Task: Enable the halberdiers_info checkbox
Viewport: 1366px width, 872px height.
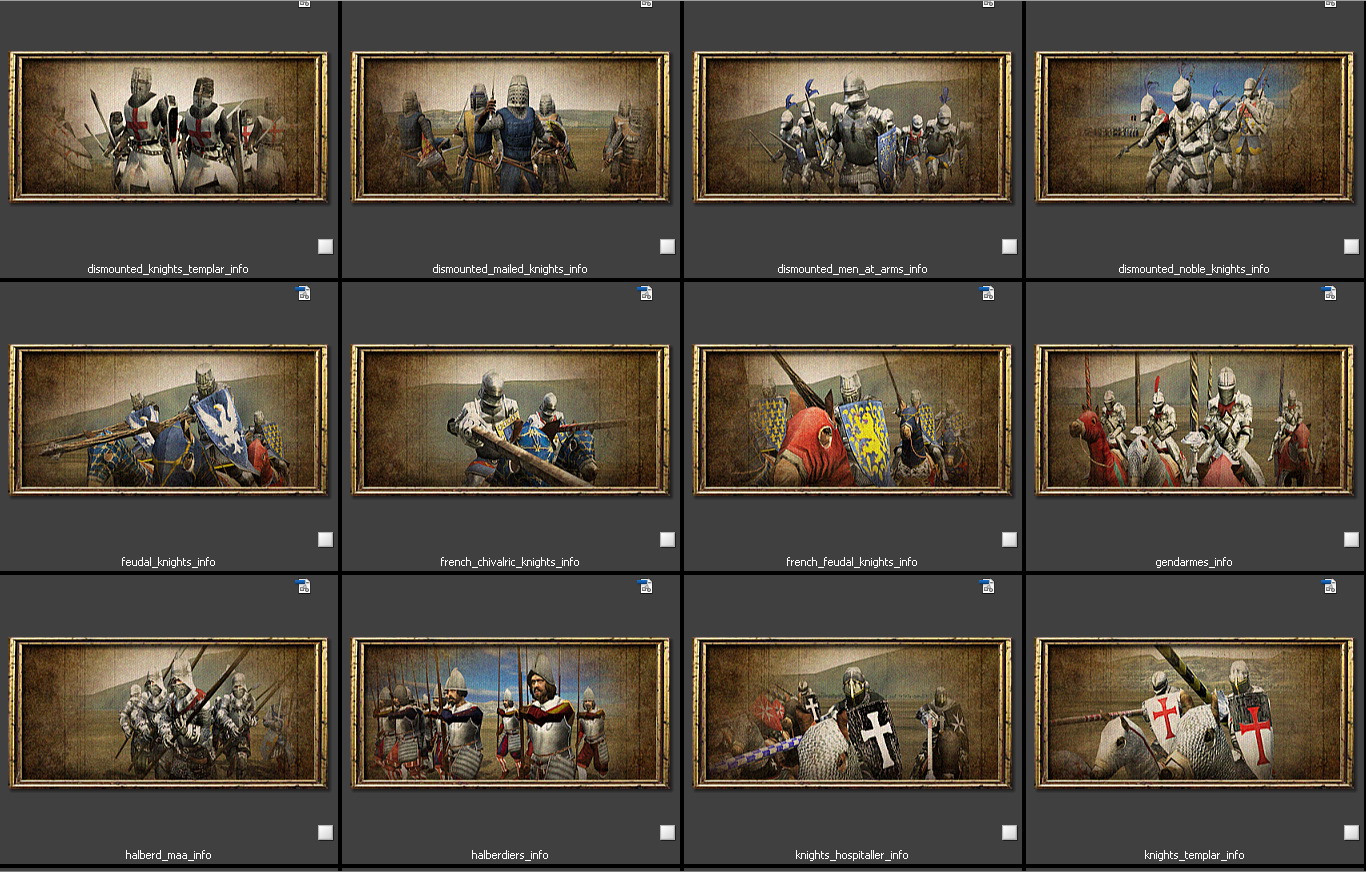Action: point(667,832)
